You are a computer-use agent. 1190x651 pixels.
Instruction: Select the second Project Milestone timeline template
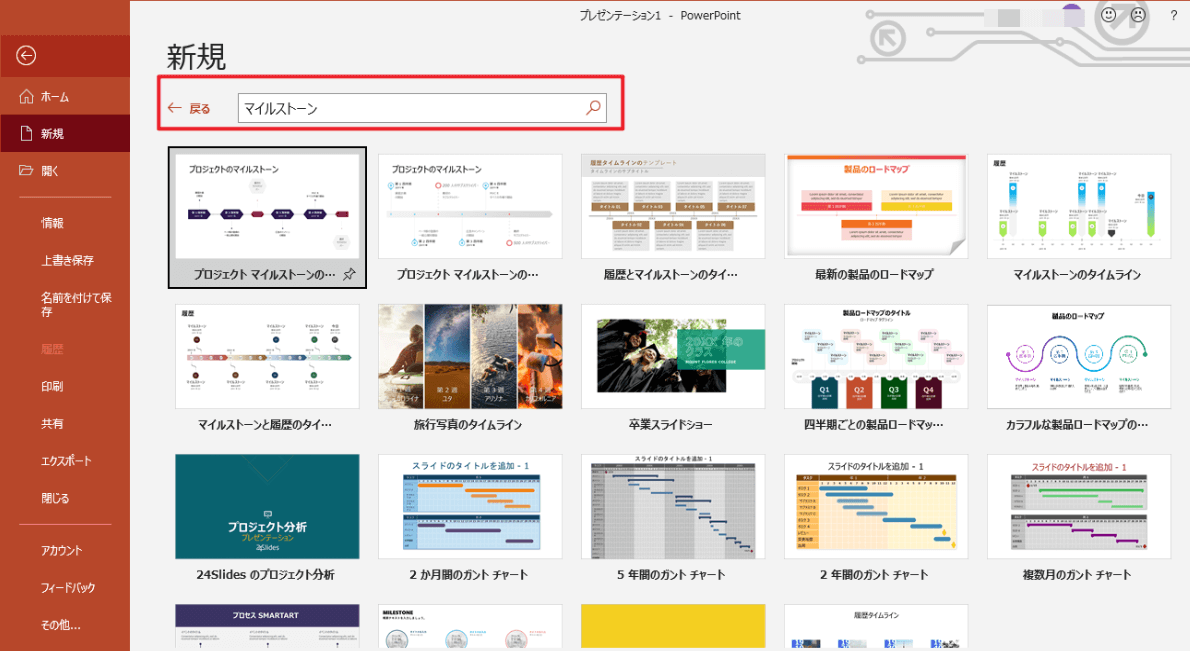point(470,206)
